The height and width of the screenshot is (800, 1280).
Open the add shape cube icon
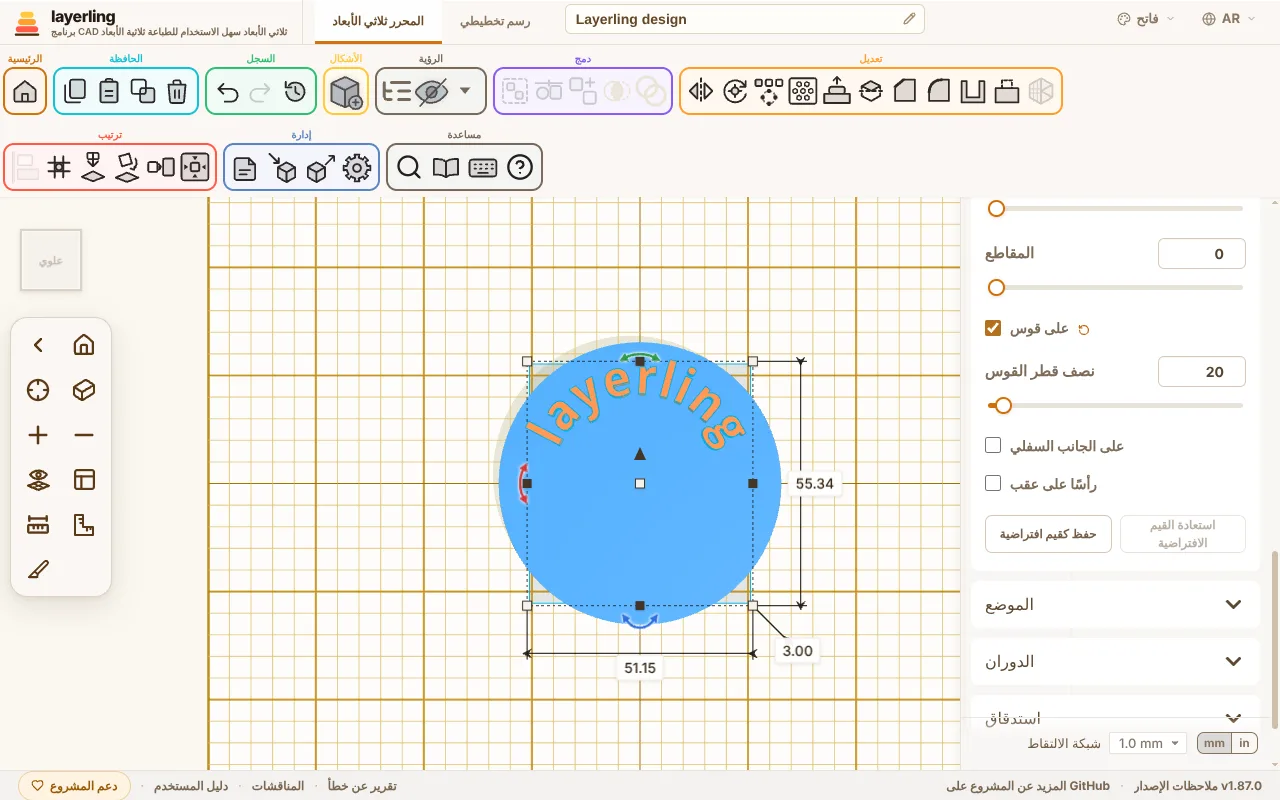click(346, 92)
